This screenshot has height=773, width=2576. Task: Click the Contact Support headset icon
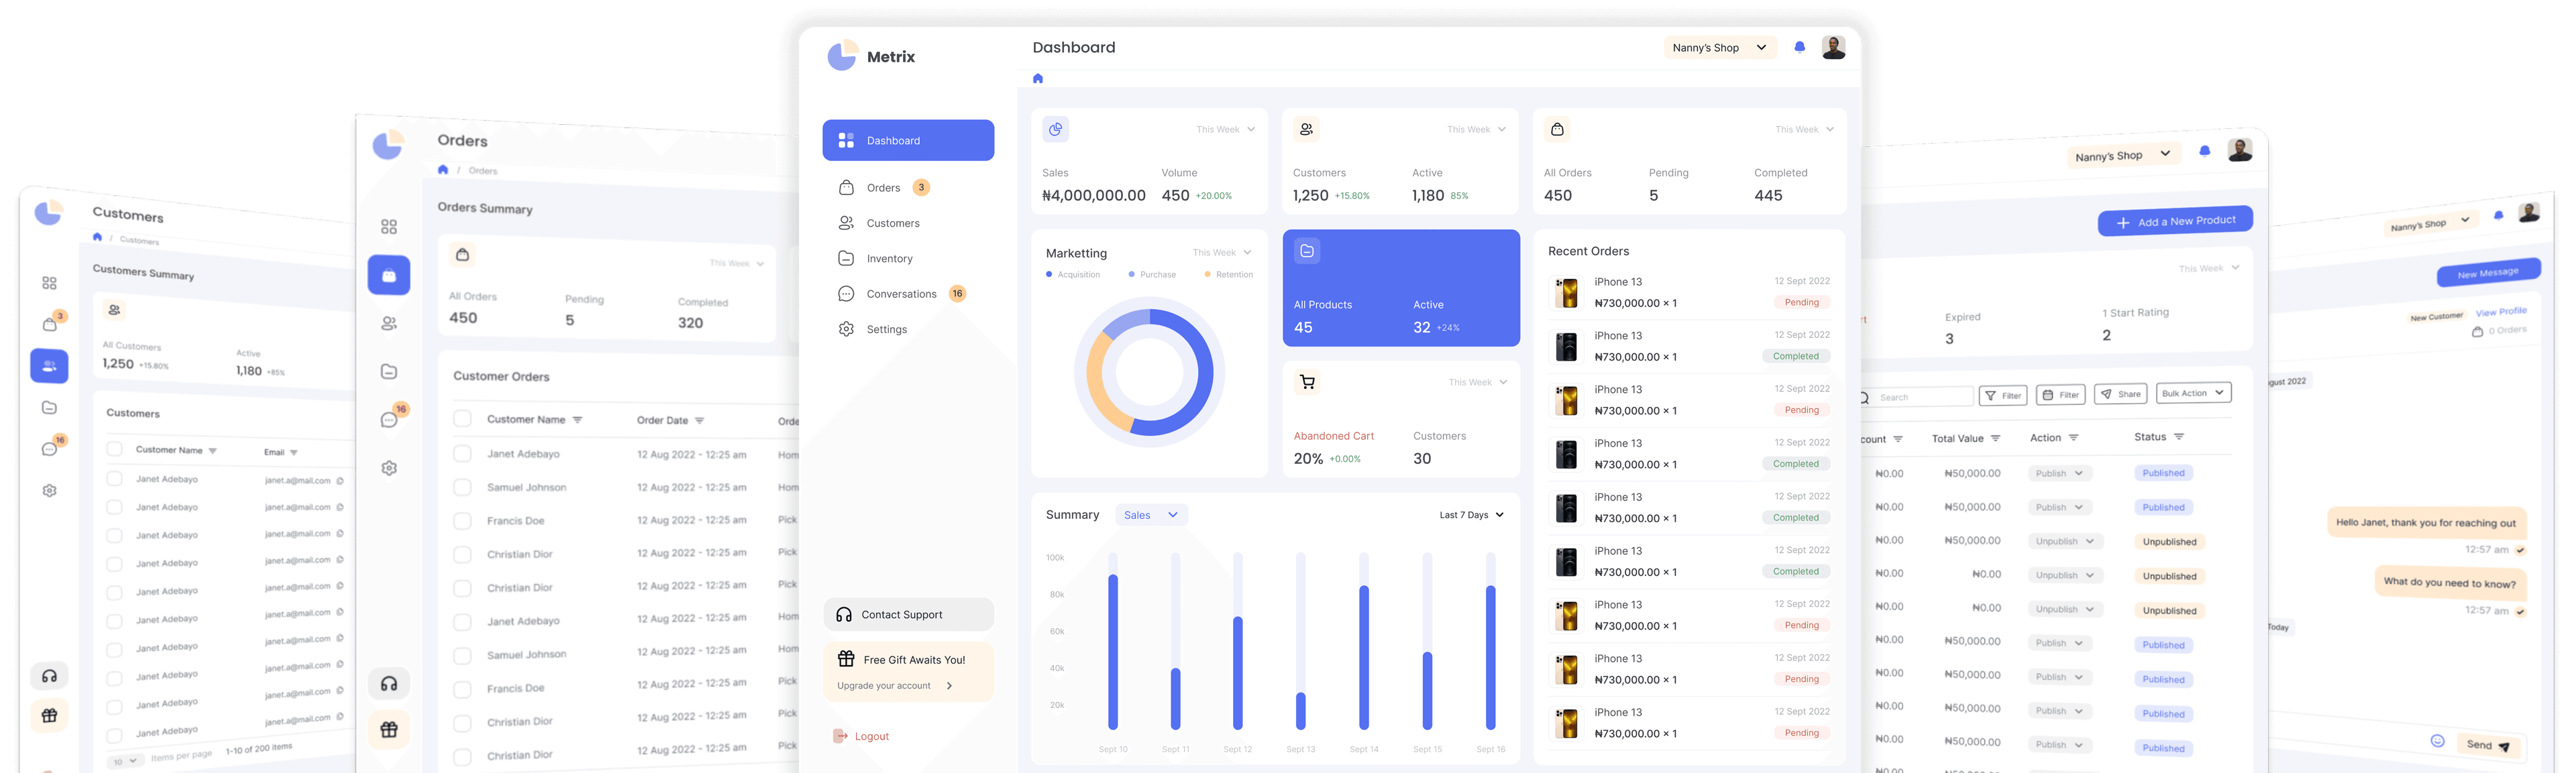pyautogui.click(x=846, y=614)
